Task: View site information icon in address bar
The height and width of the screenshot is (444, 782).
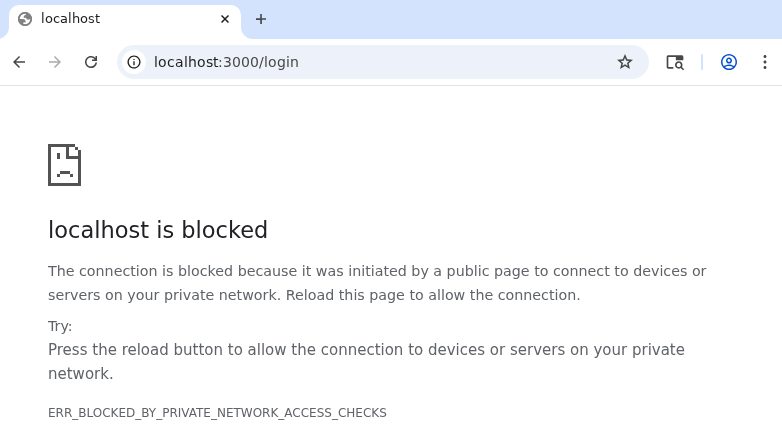Action: [x=134, y=62]
